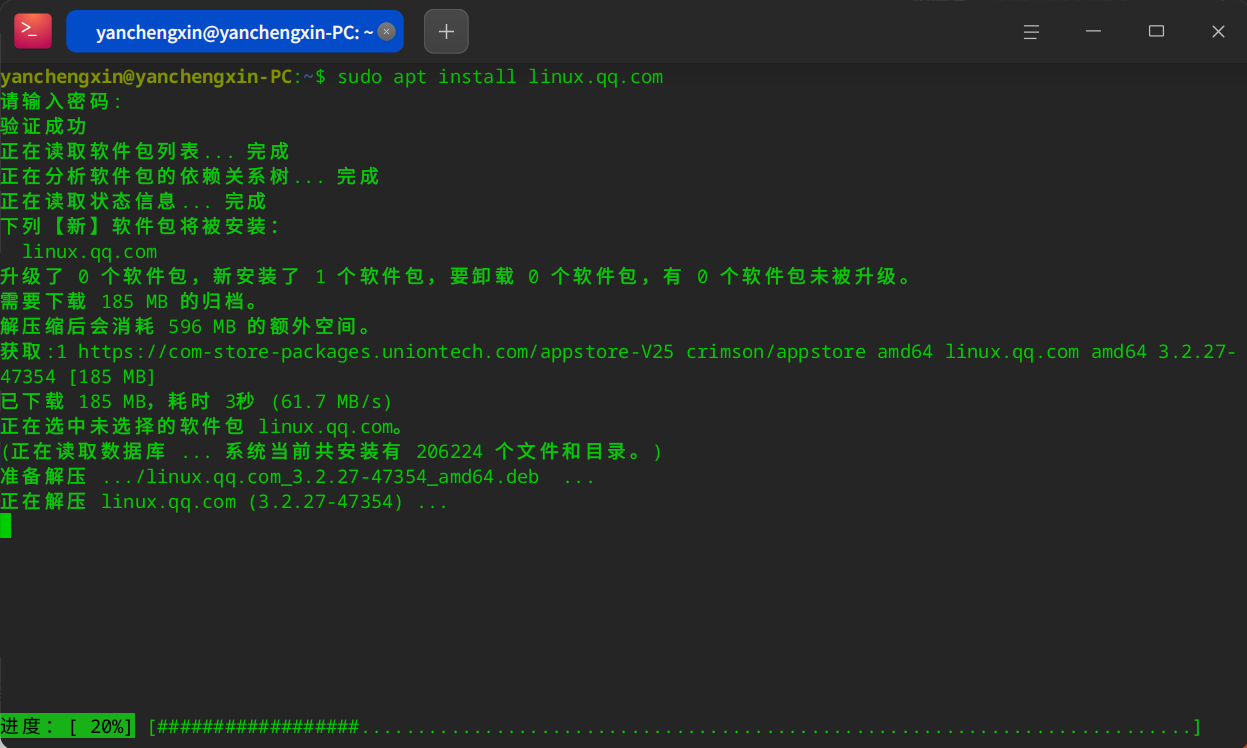Image resolution: width=1247 pixels, height=748 pixels.
Task: Select the yanchengxin@yanchengxin-PC: ~ tab
Action: [235, 32]
